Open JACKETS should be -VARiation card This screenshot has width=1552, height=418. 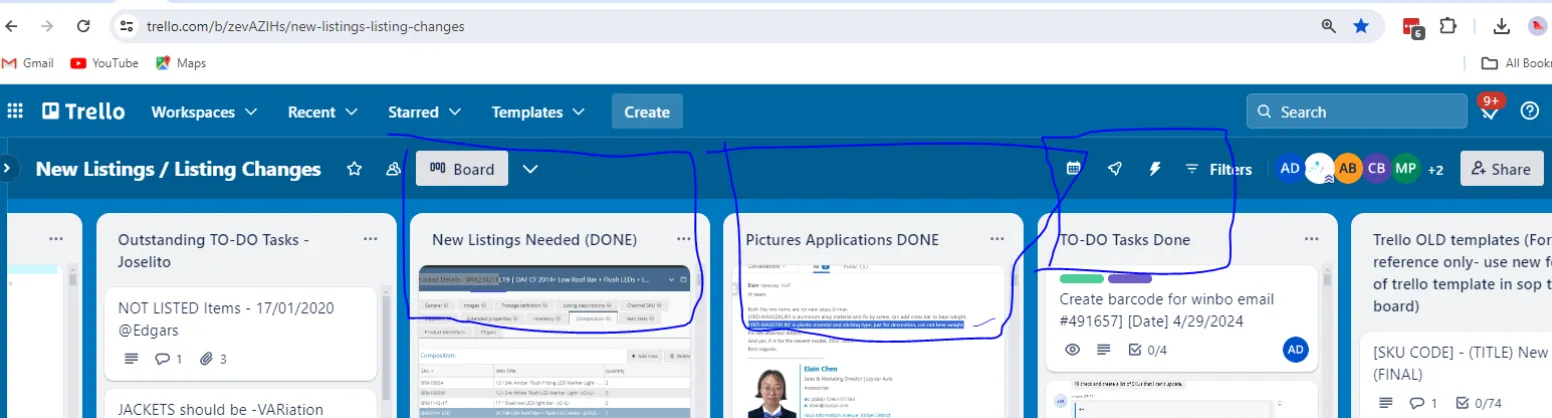coord(241,404)
